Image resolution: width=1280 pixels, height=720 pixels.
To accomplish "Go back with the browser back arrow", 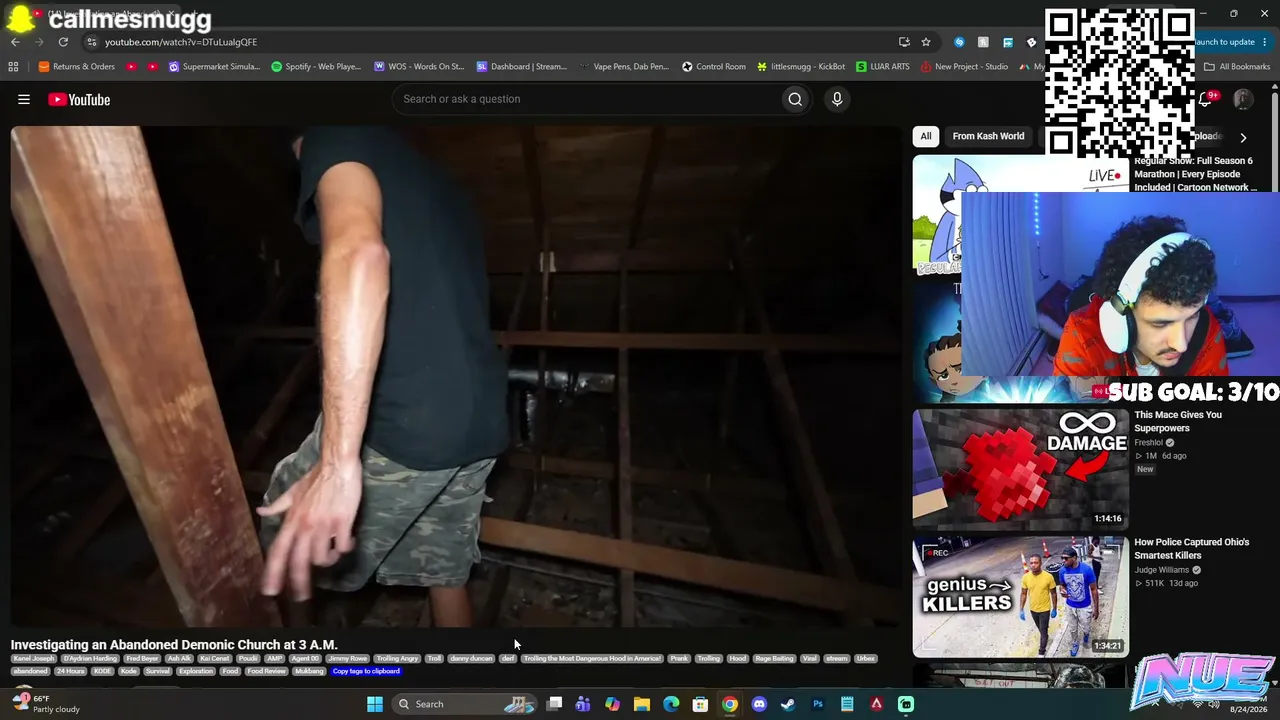I will coord(15,42).
